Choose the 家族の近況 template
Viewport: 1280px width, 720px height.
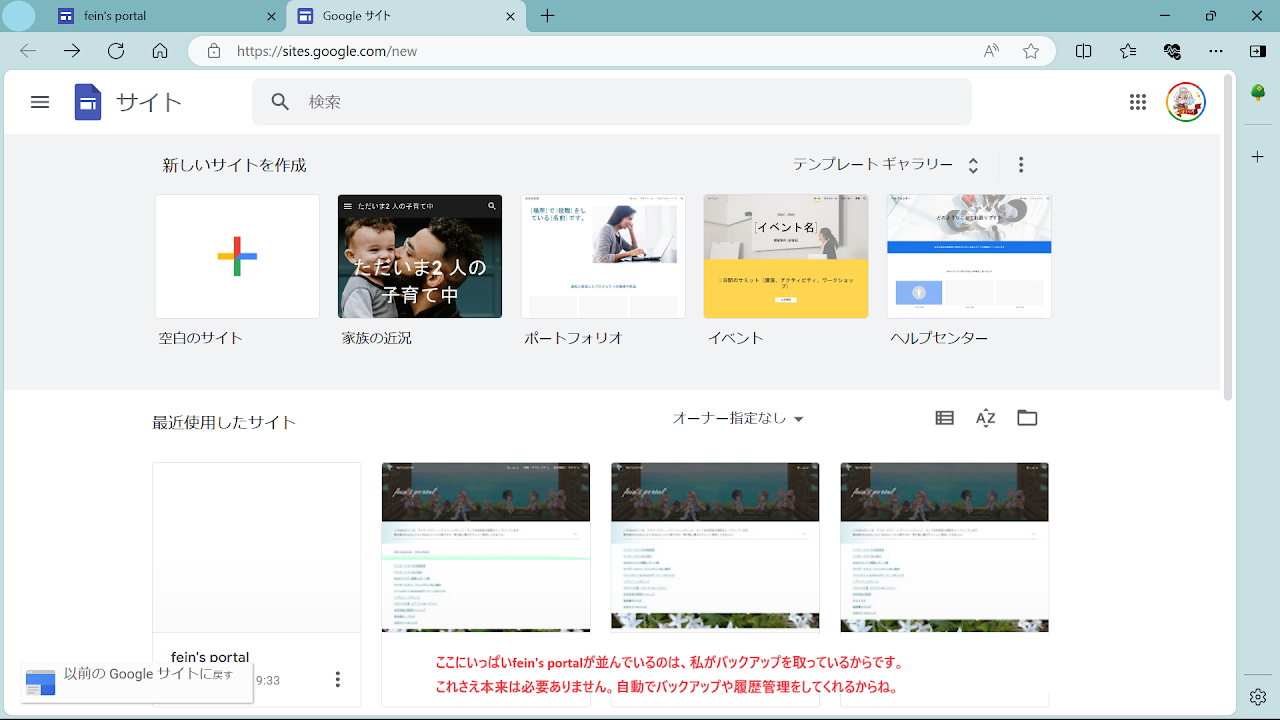tap(420, 256)
